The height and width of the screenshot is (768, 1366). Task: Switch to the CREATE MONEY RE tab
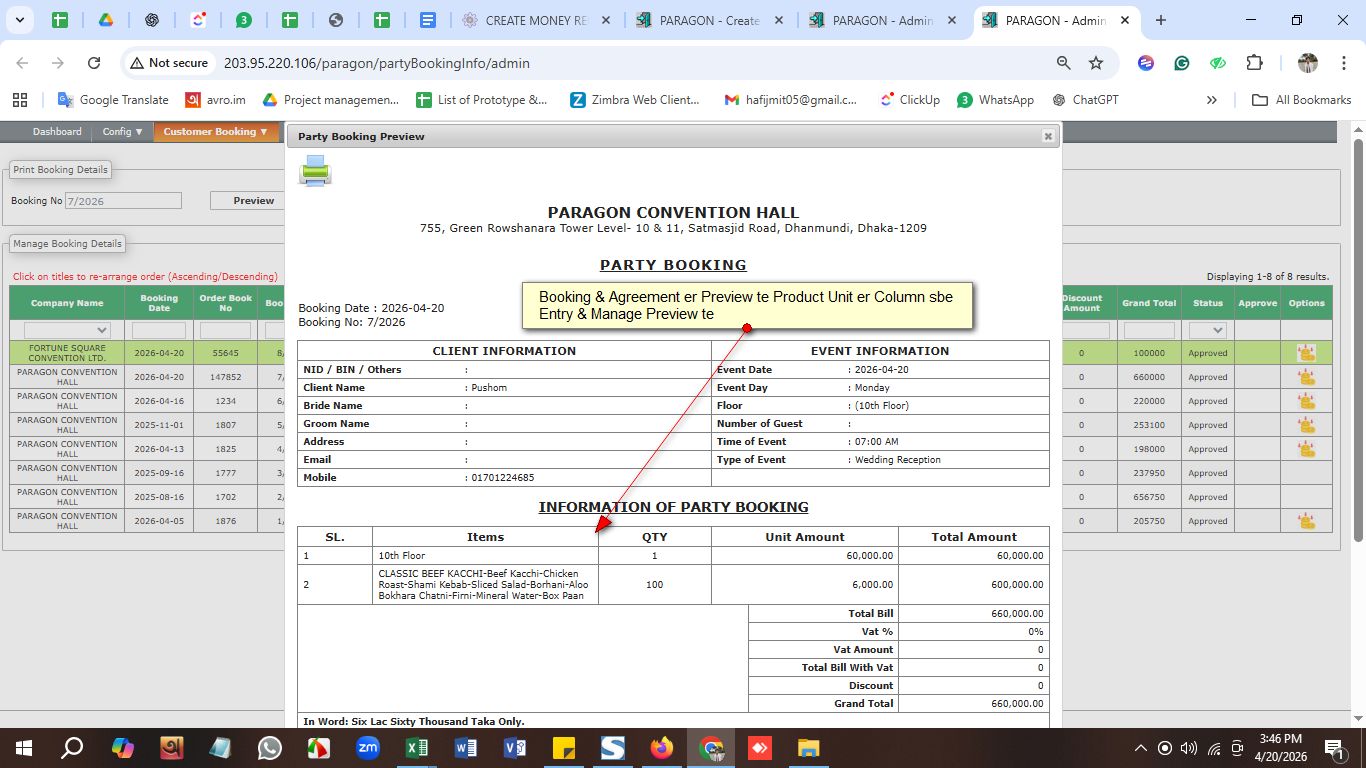(536, 20)
